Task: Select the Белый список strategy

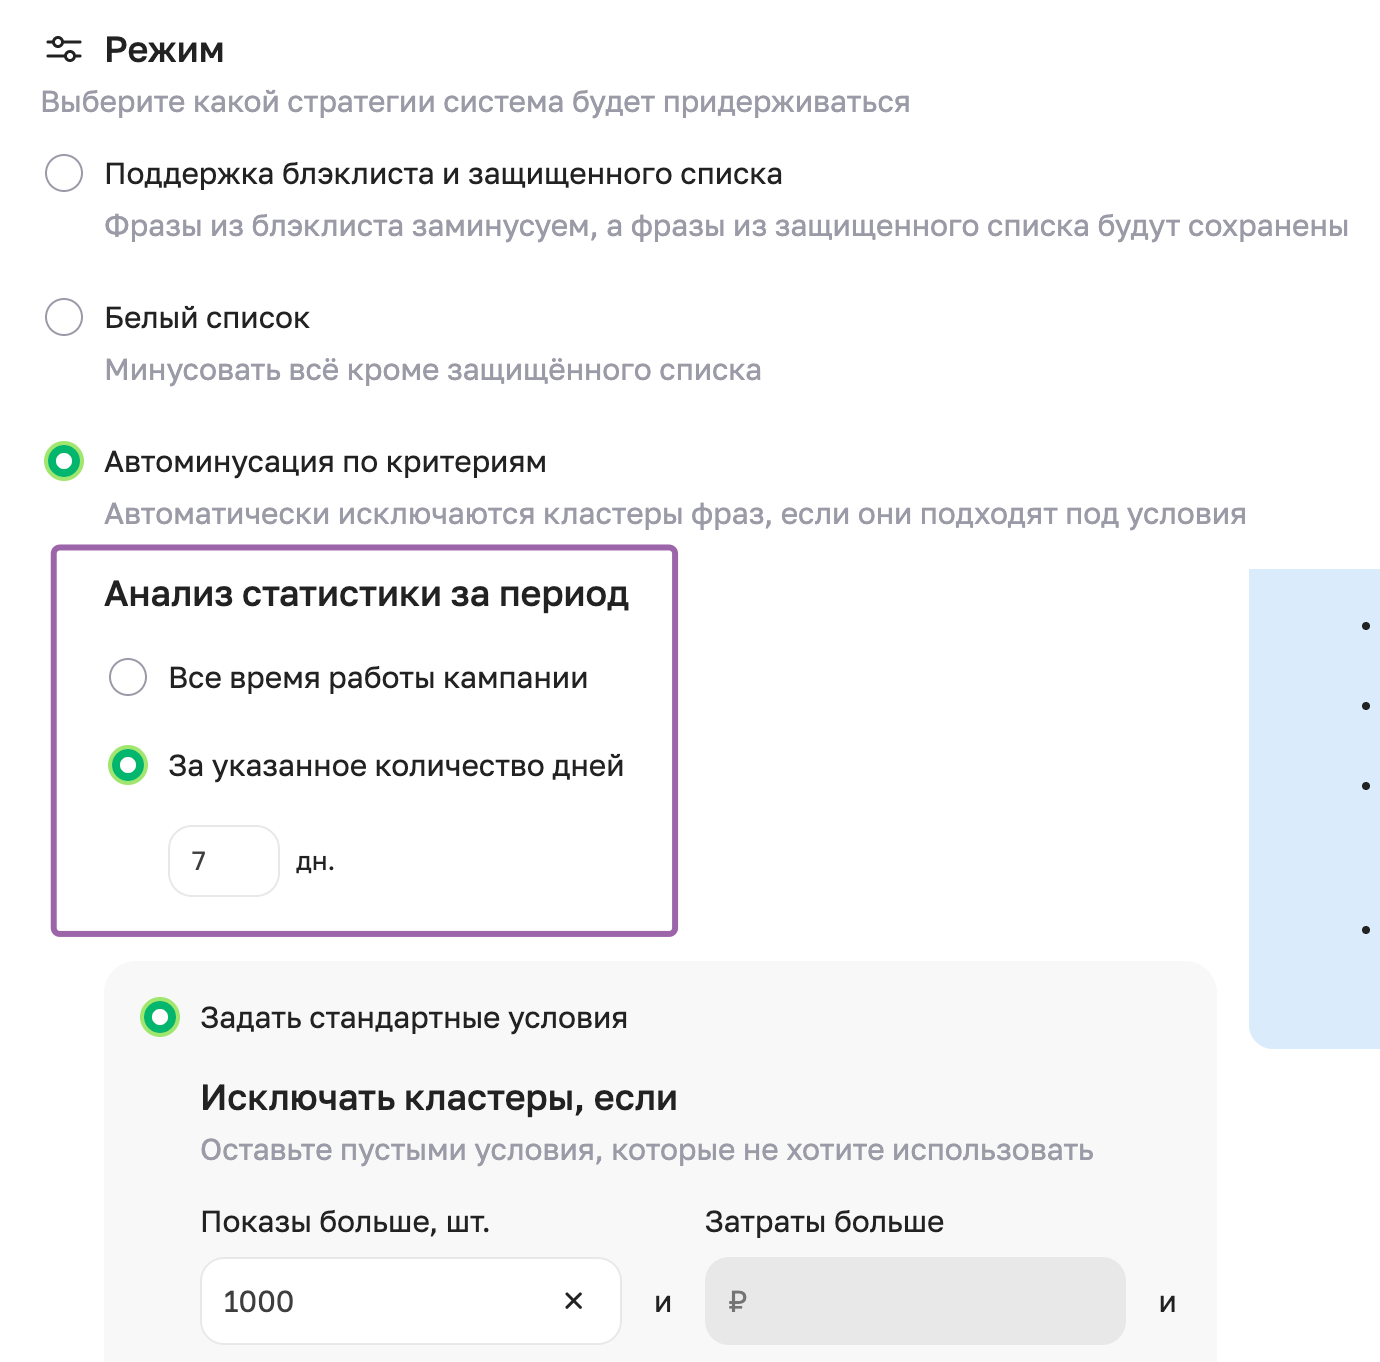Action: [x=64, y=317]
